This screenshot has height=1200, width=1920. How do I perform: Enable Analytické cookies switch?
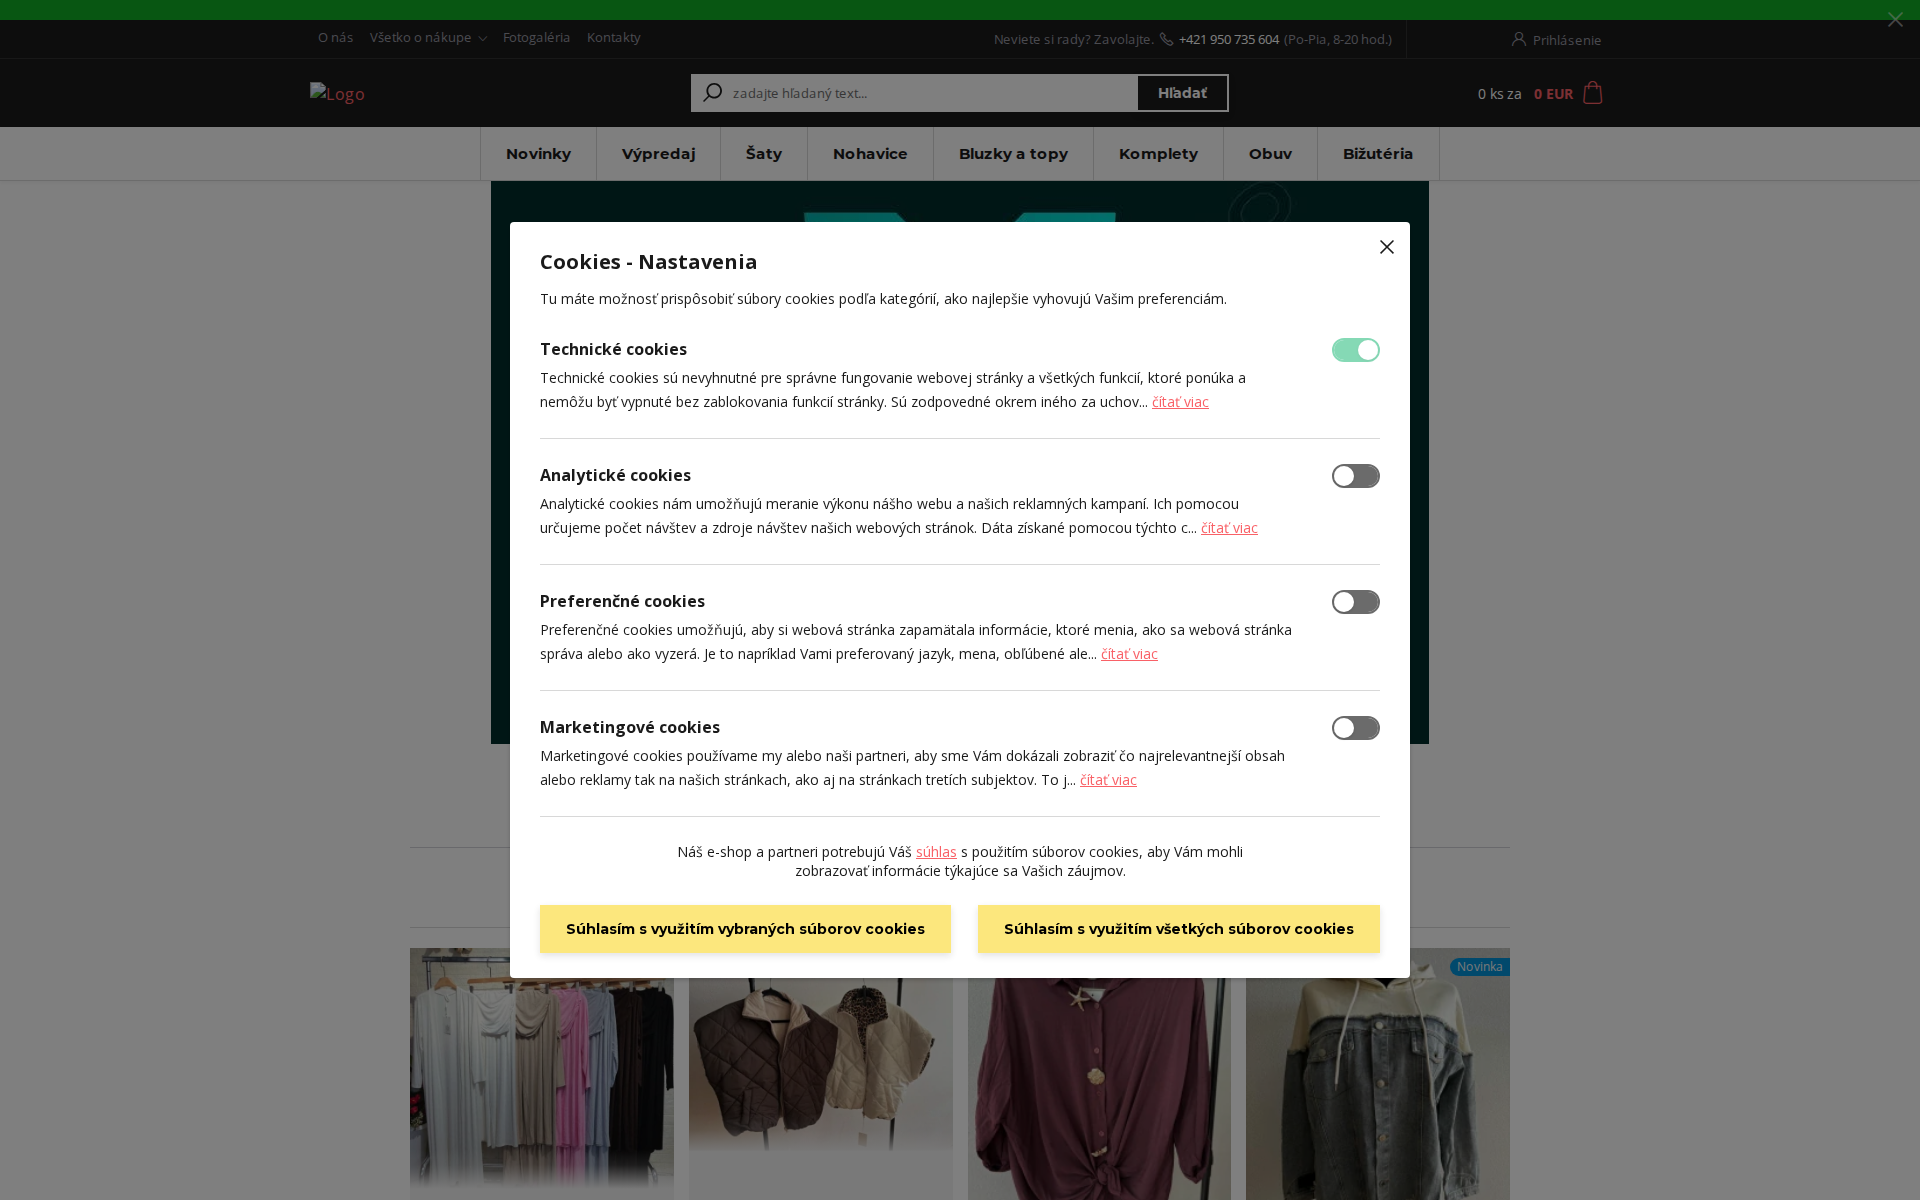pyautogui.click(x=1355, y=476)
